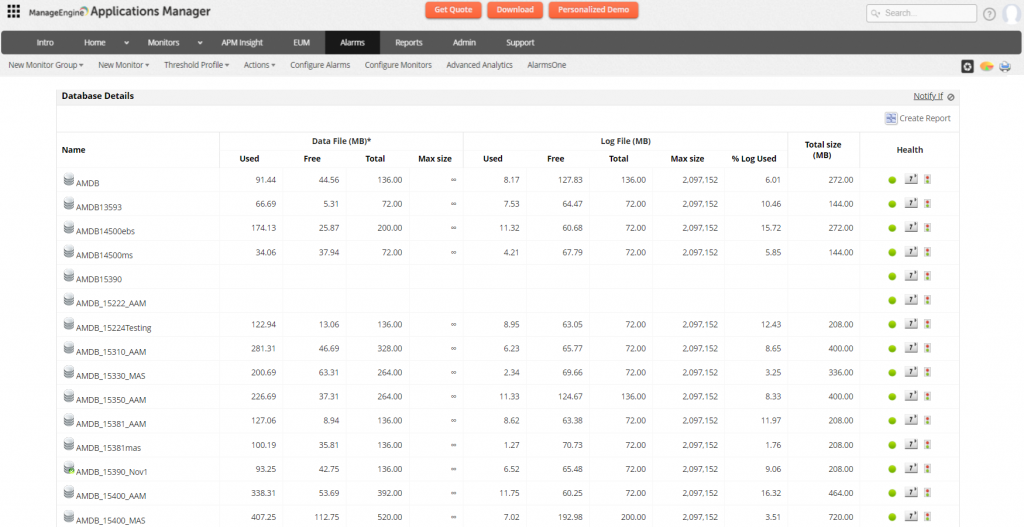
Task: Click into the Search input field
Action: click(x=926, y=13)
